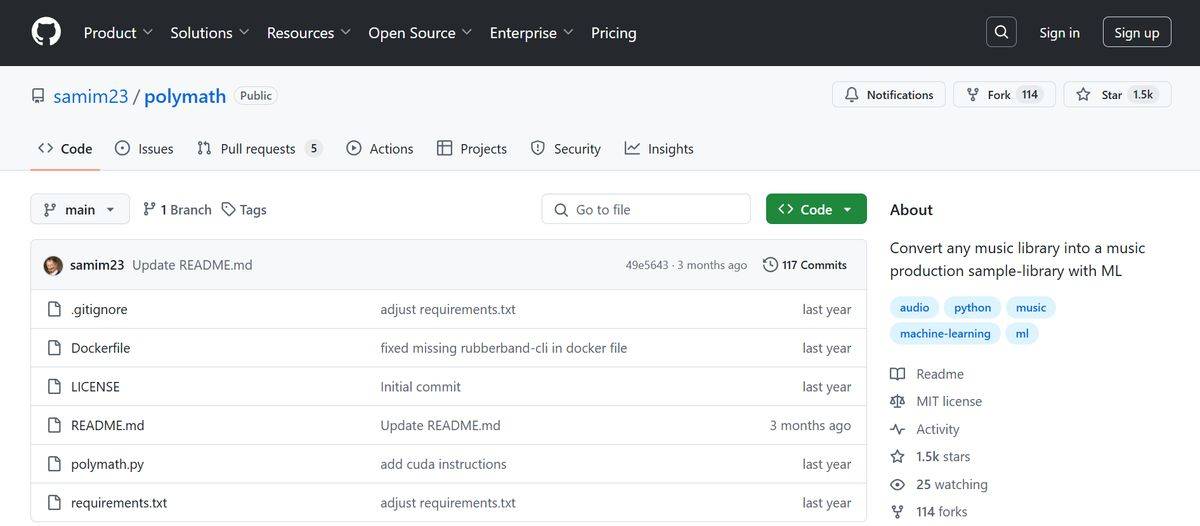Click file icon beside requirements.txt
Viewport: 1200px width, 526px height.
click(54, 503)
